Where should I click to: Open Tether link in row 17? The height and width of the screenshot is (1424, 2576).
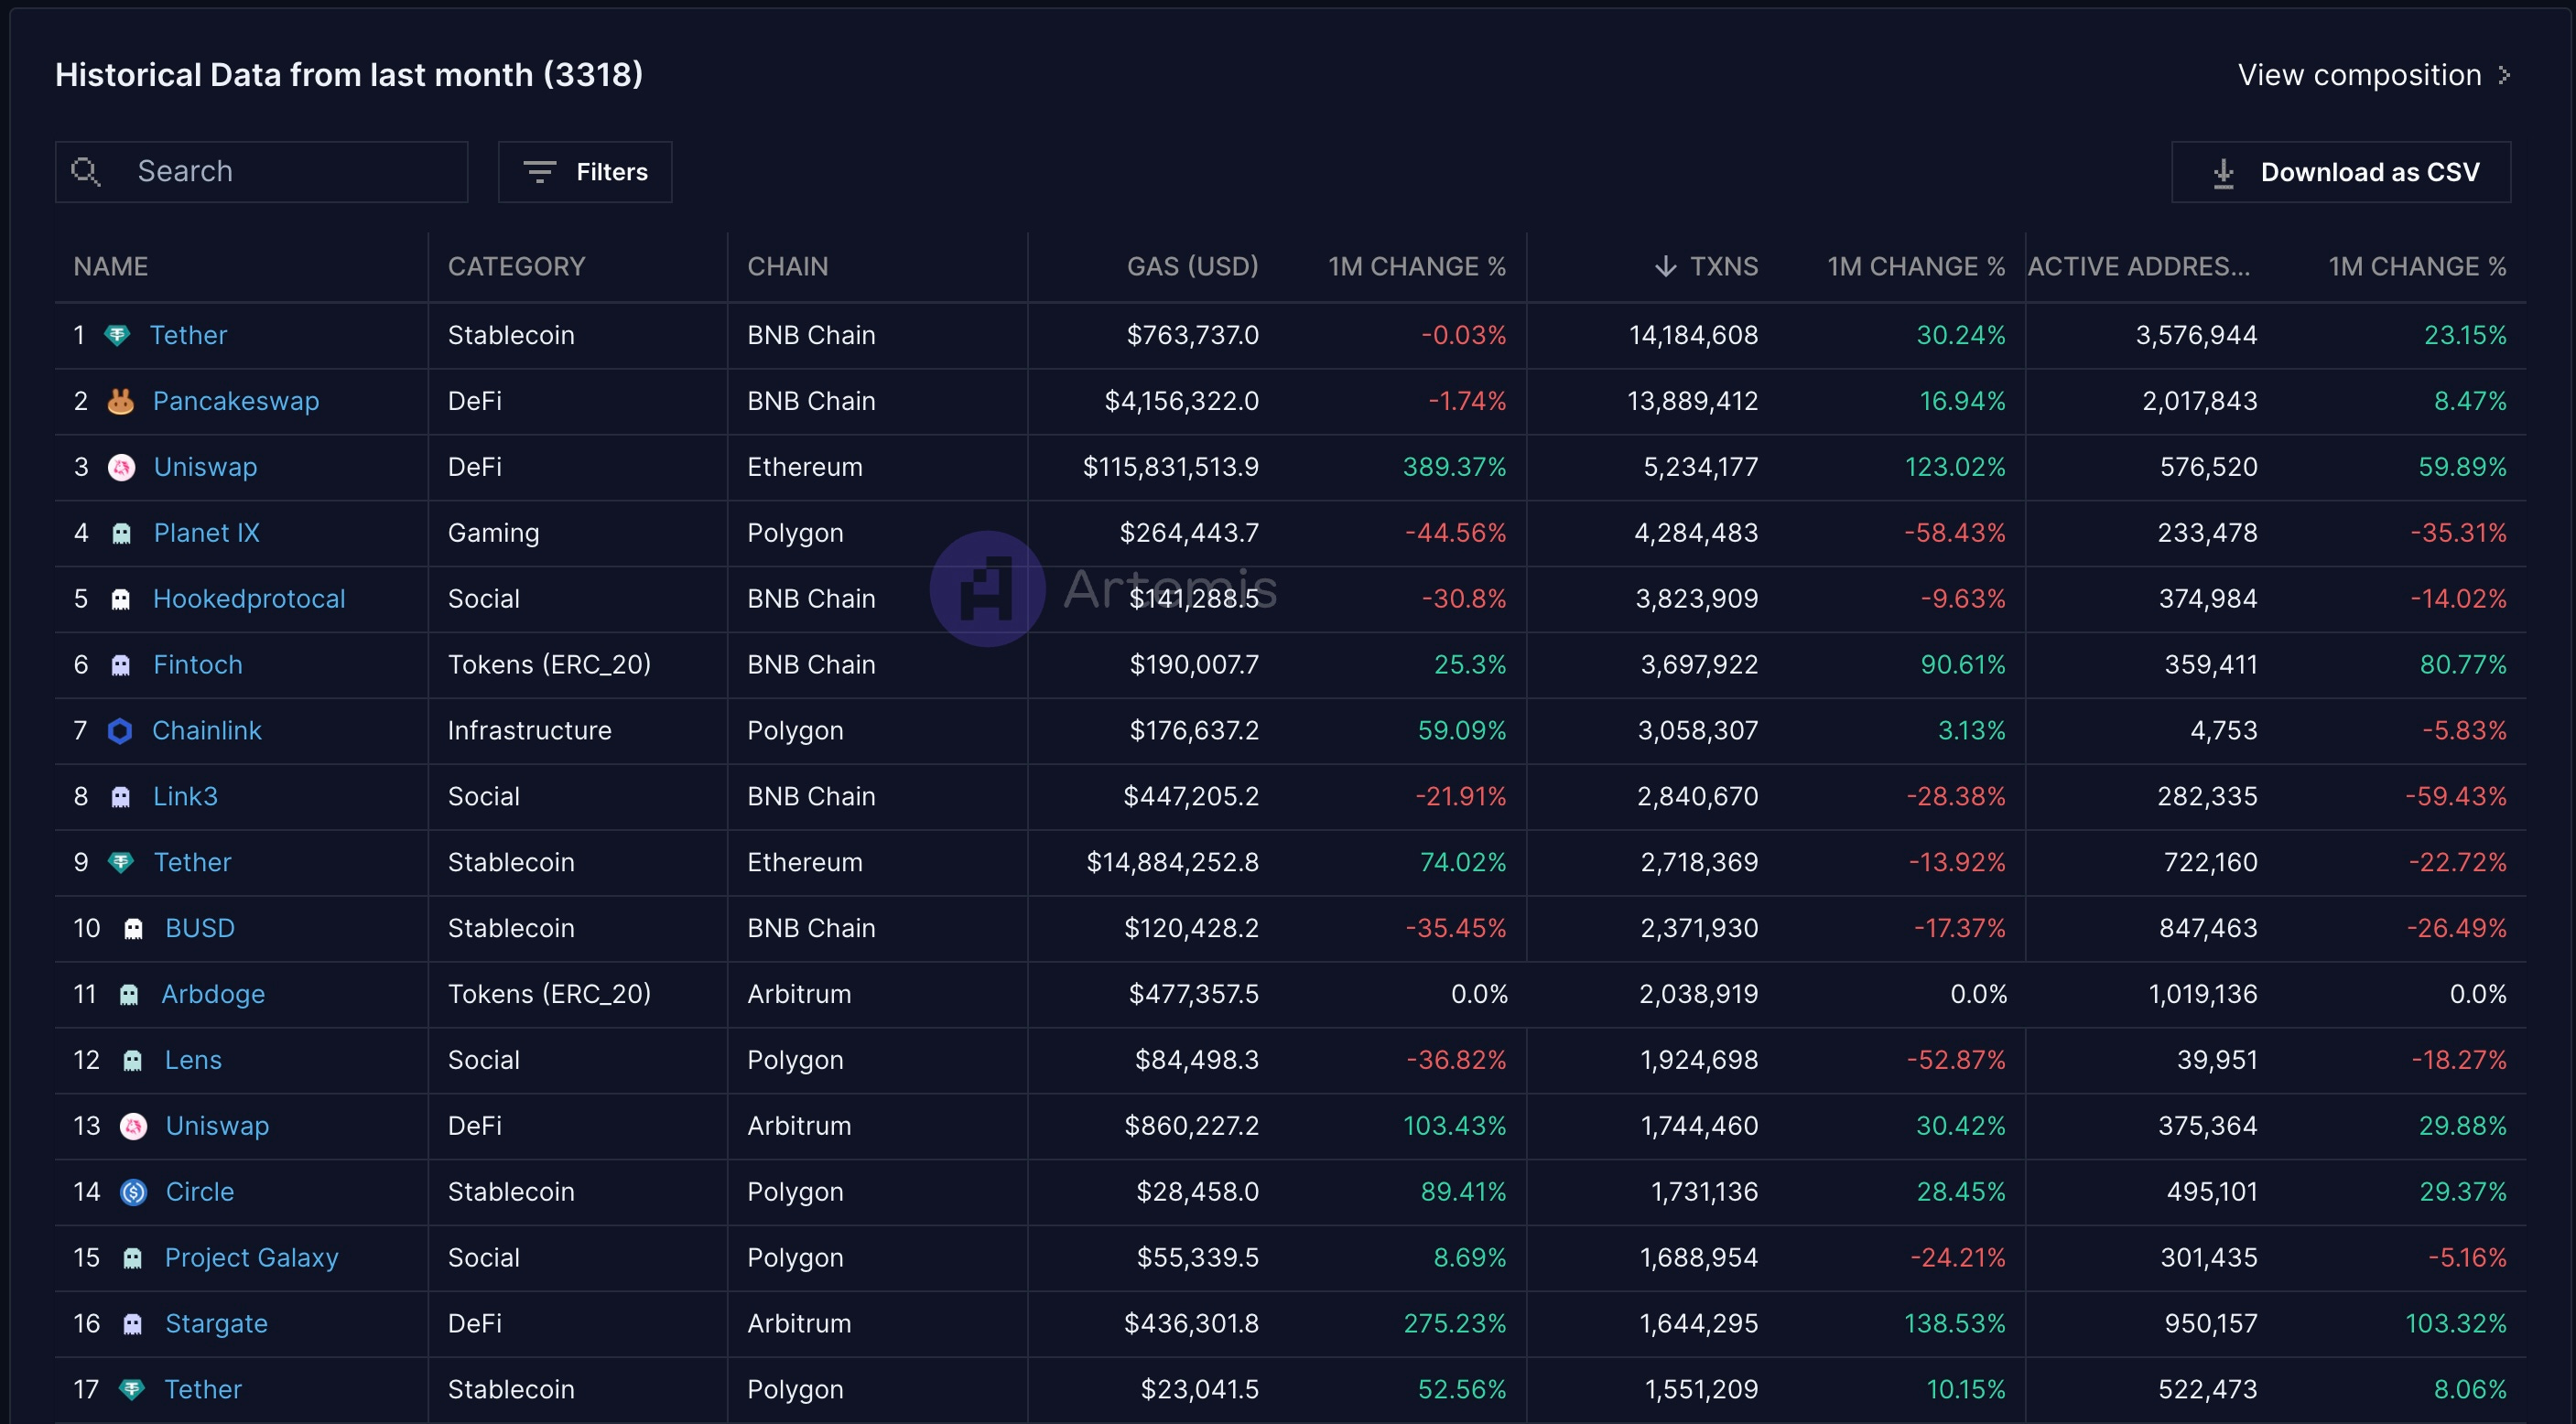(x=203, y=1389)
